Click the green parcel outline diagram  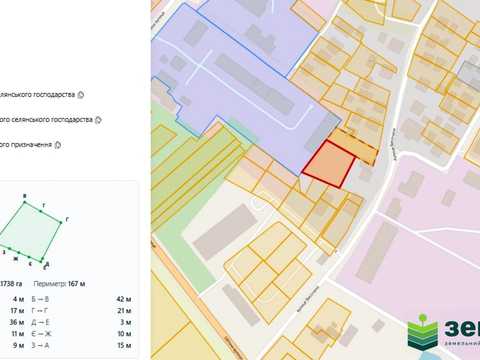(31, 231)
